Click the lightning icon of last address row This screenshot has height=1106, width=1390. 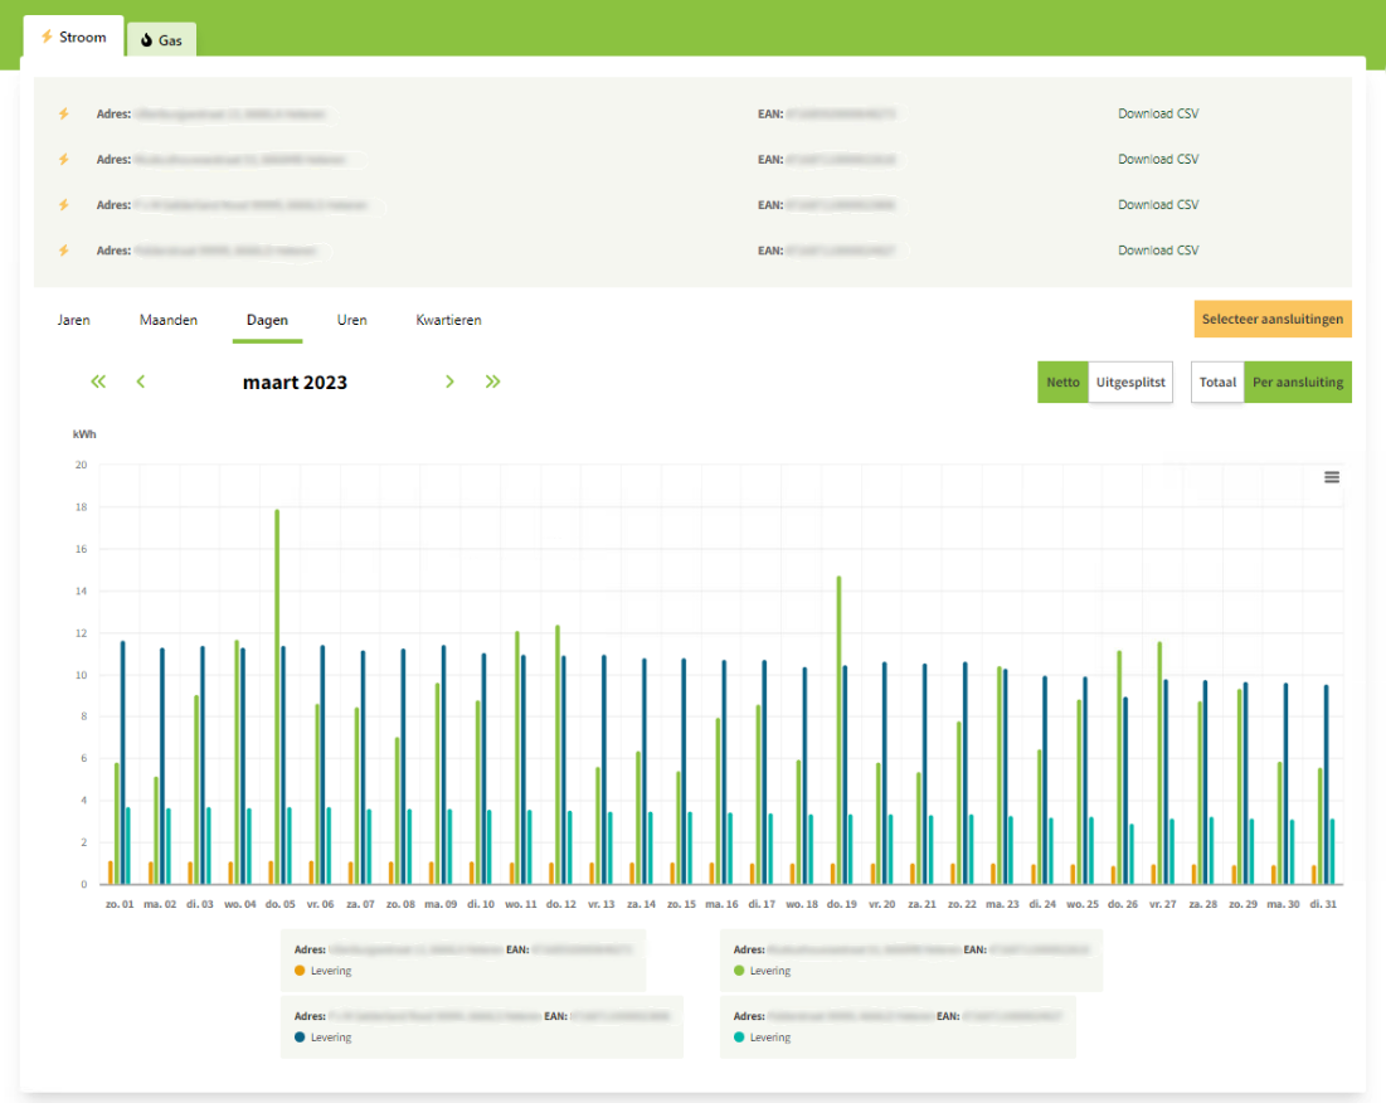[64, 251]
